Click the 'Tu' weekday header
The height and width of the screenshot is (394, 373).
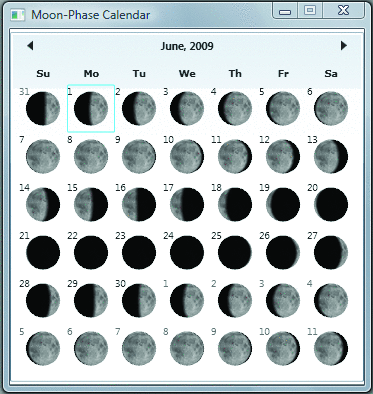(139, 74)
